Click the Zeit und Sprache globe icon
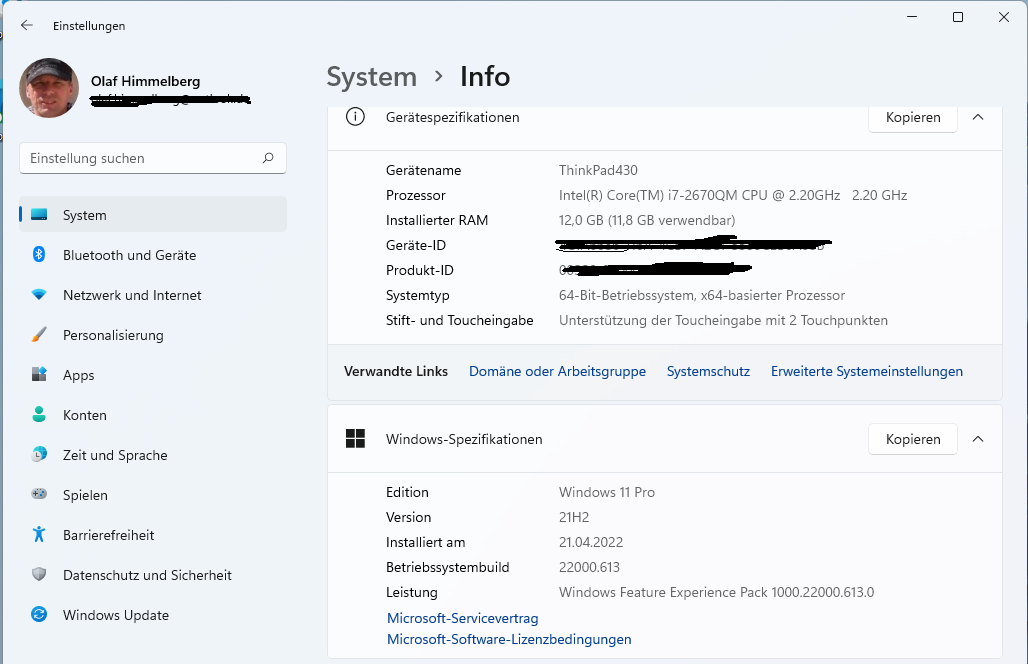The height and width of the screenshot is (664, 1028). click(39, 455)
